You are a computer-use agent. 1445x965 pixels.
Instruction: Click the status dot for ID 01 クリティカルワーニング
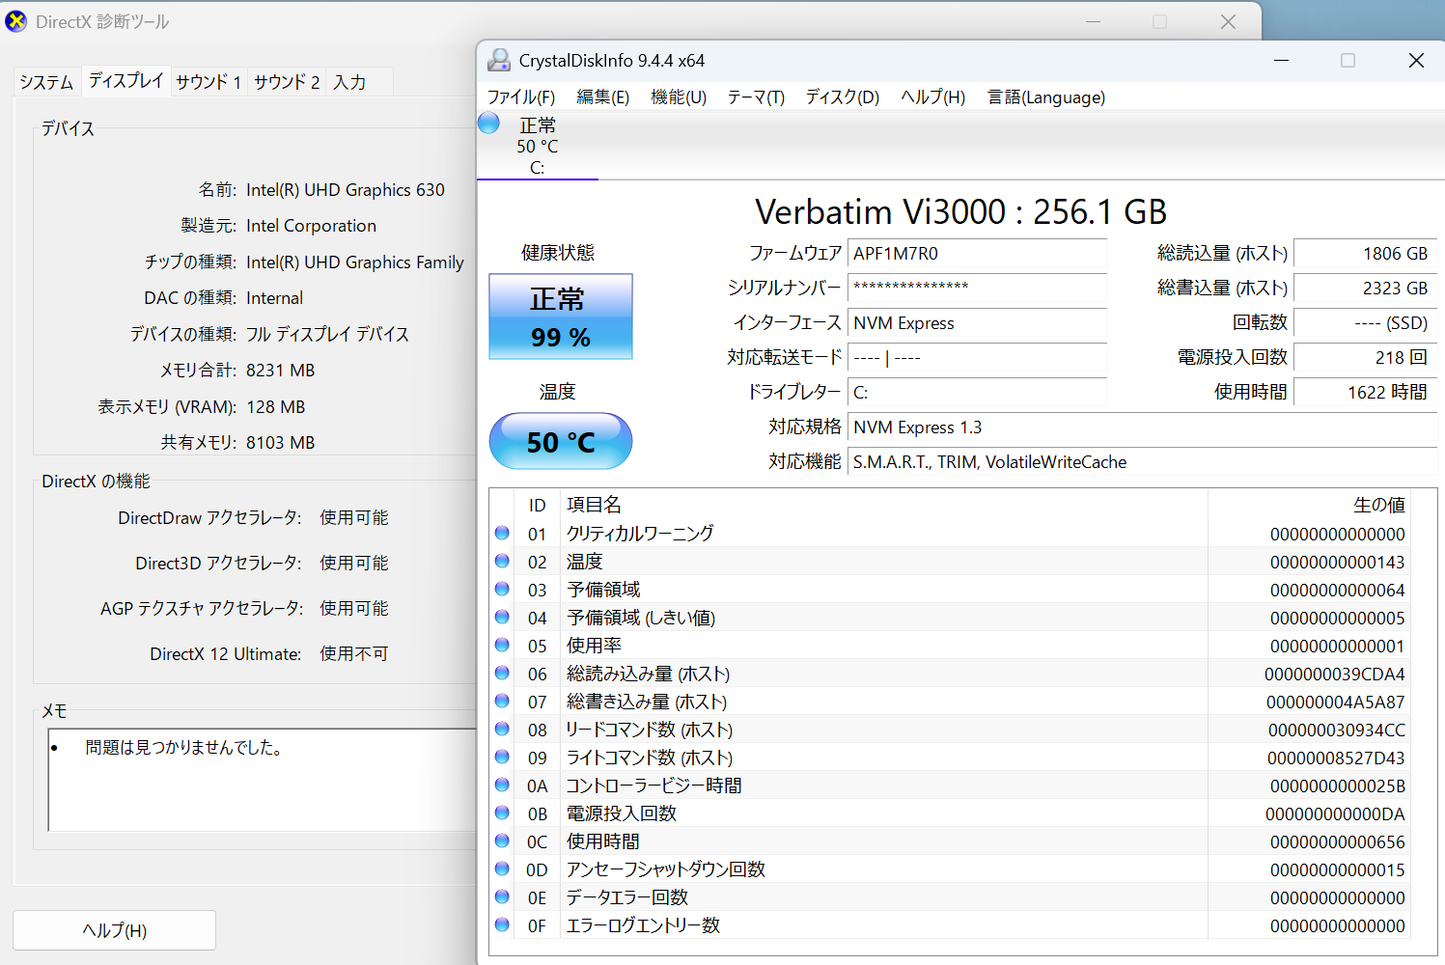tap(502, 533)
